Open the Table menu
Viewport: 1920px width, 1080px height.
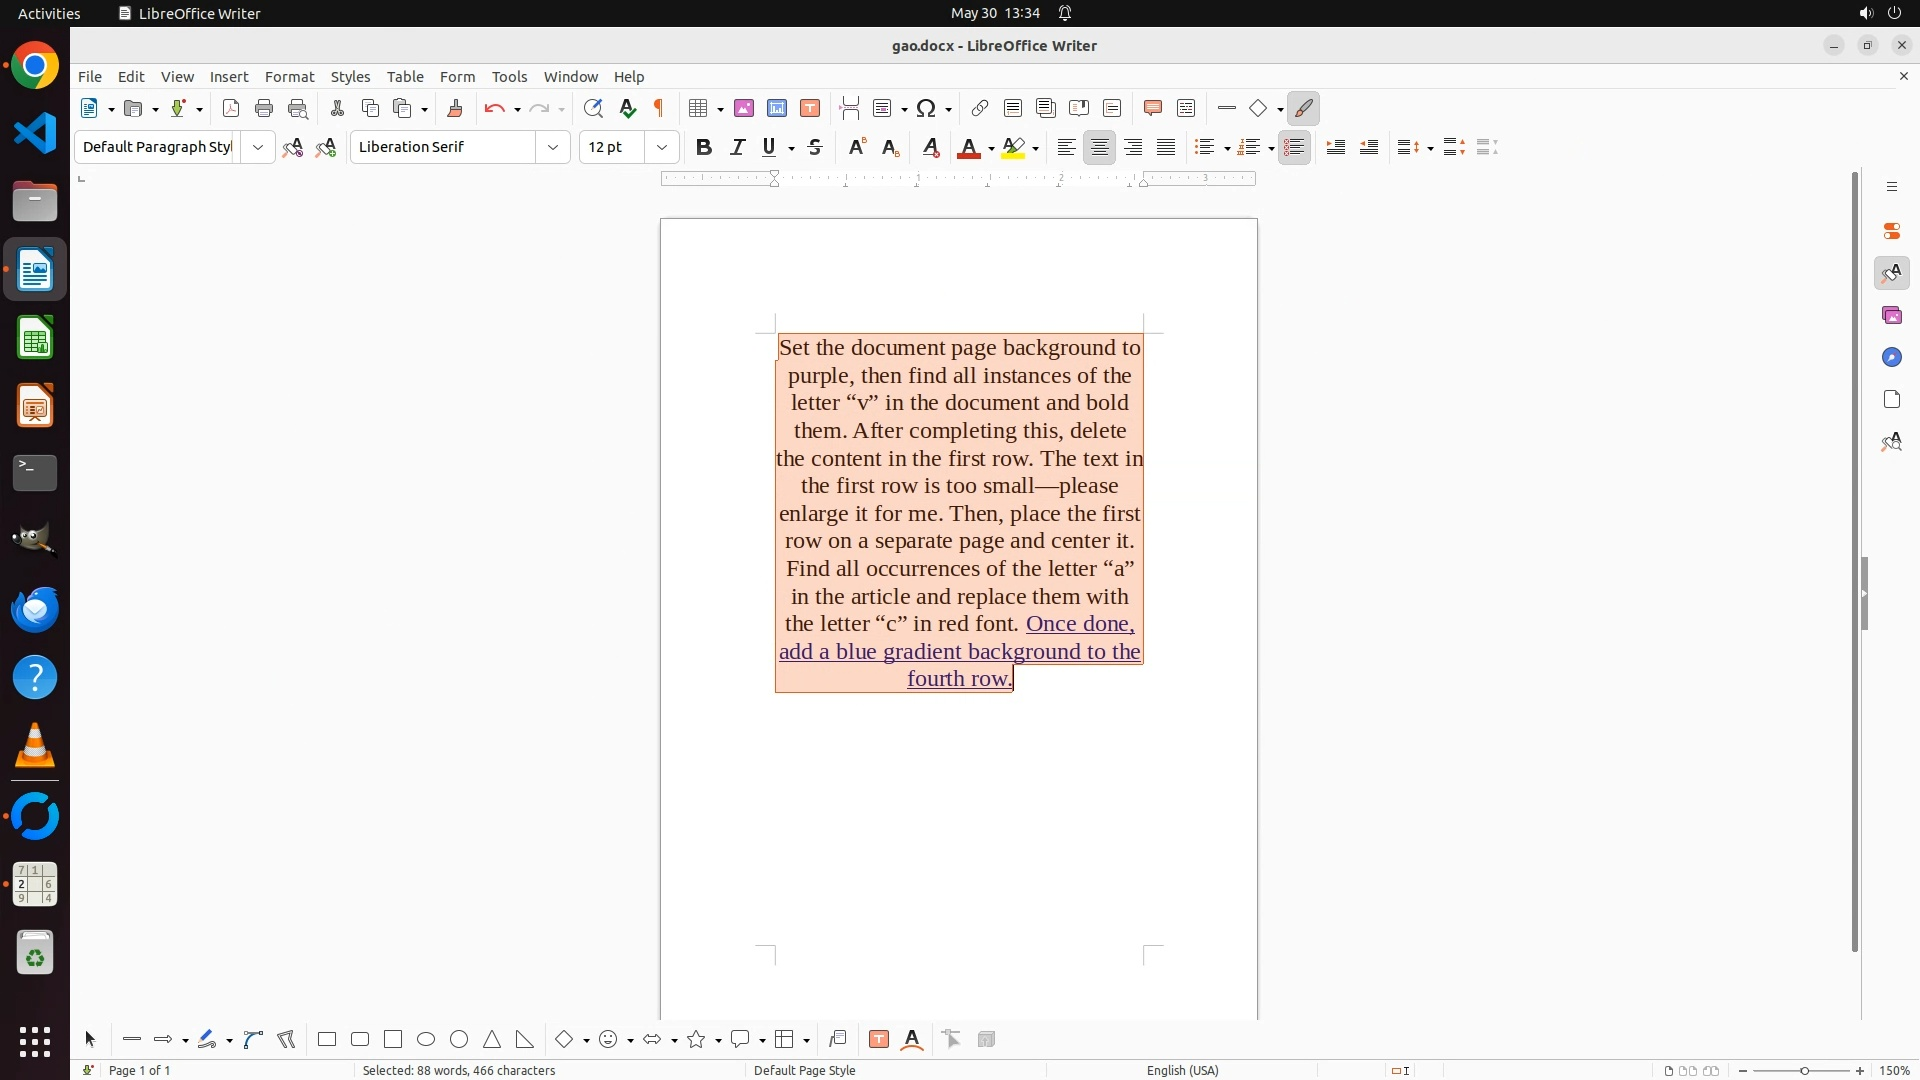point(405,76)
